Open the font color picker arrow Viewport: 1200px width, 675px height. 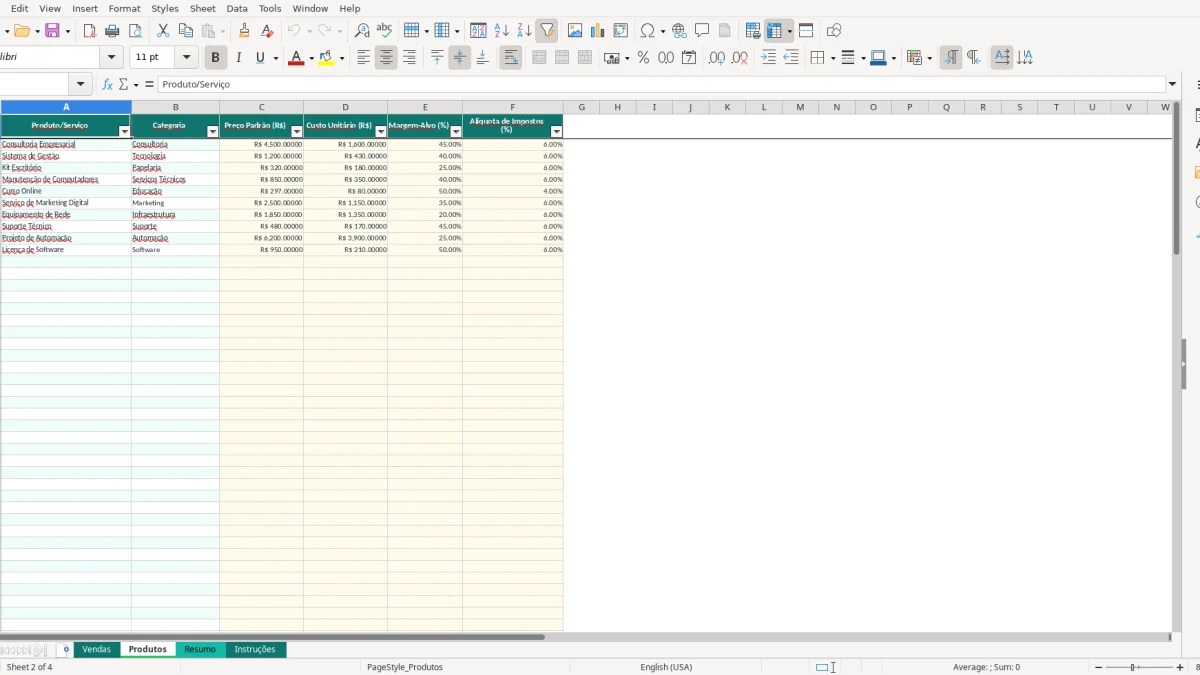point(311,58)
